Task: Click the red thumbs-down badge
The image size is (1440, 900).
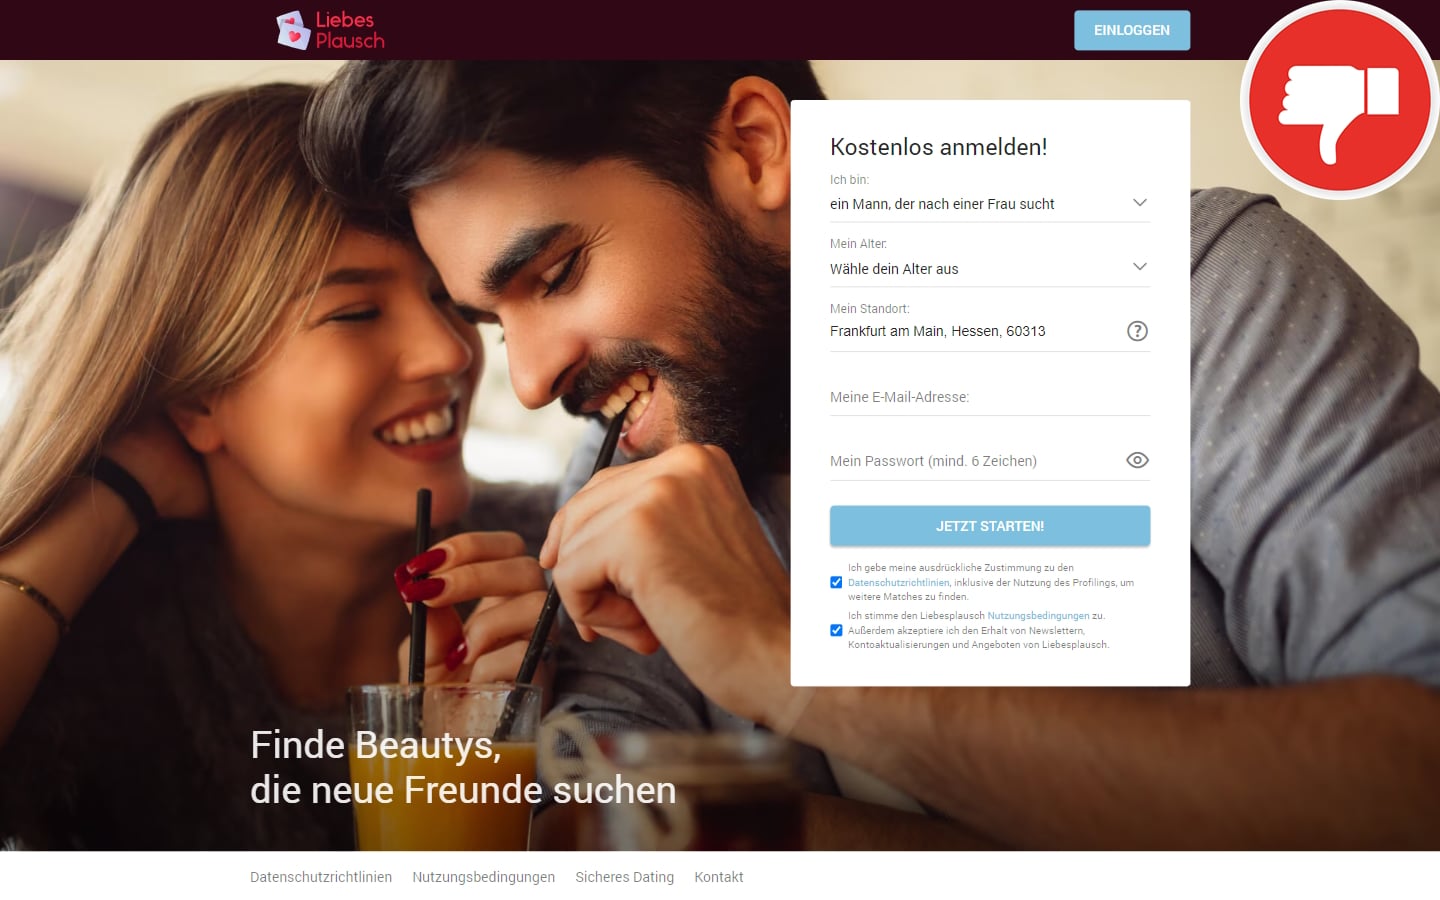Action: click(x=1340, y=100)
